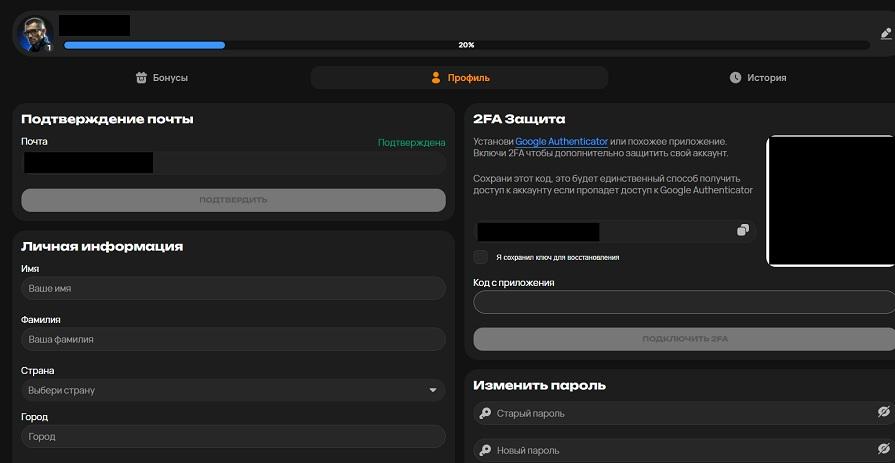Click the 2FA Защита heading
The image size is (895, 463).
519,119
